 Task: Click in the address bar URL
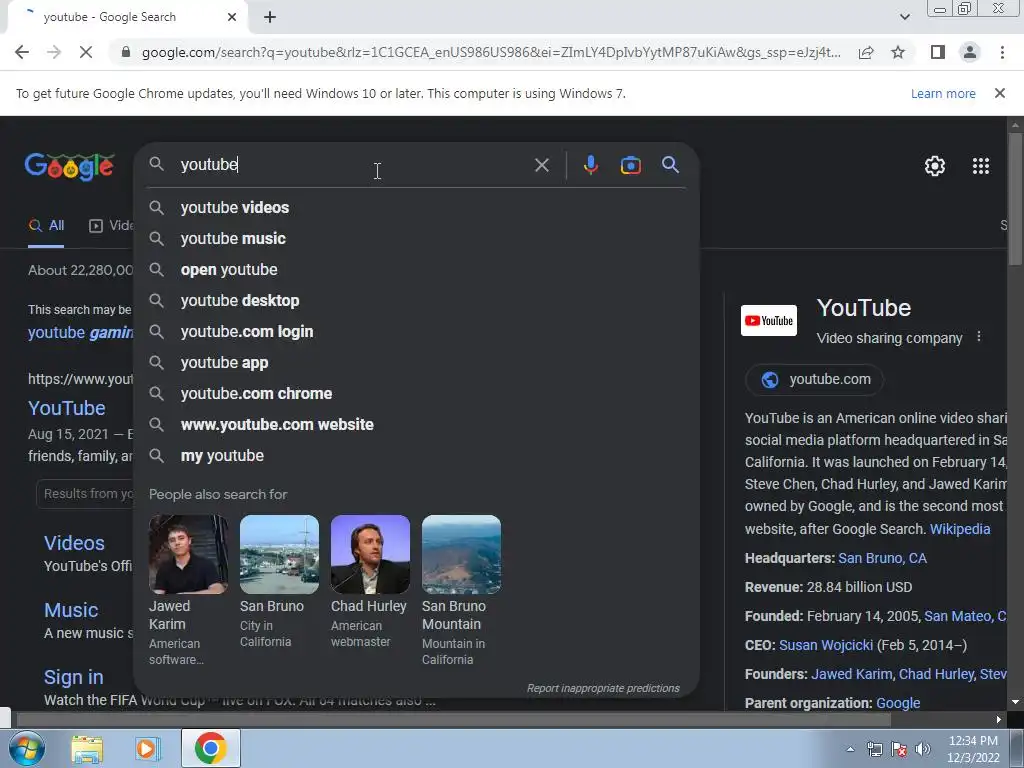pyautogui.click(x=490, y=52)
